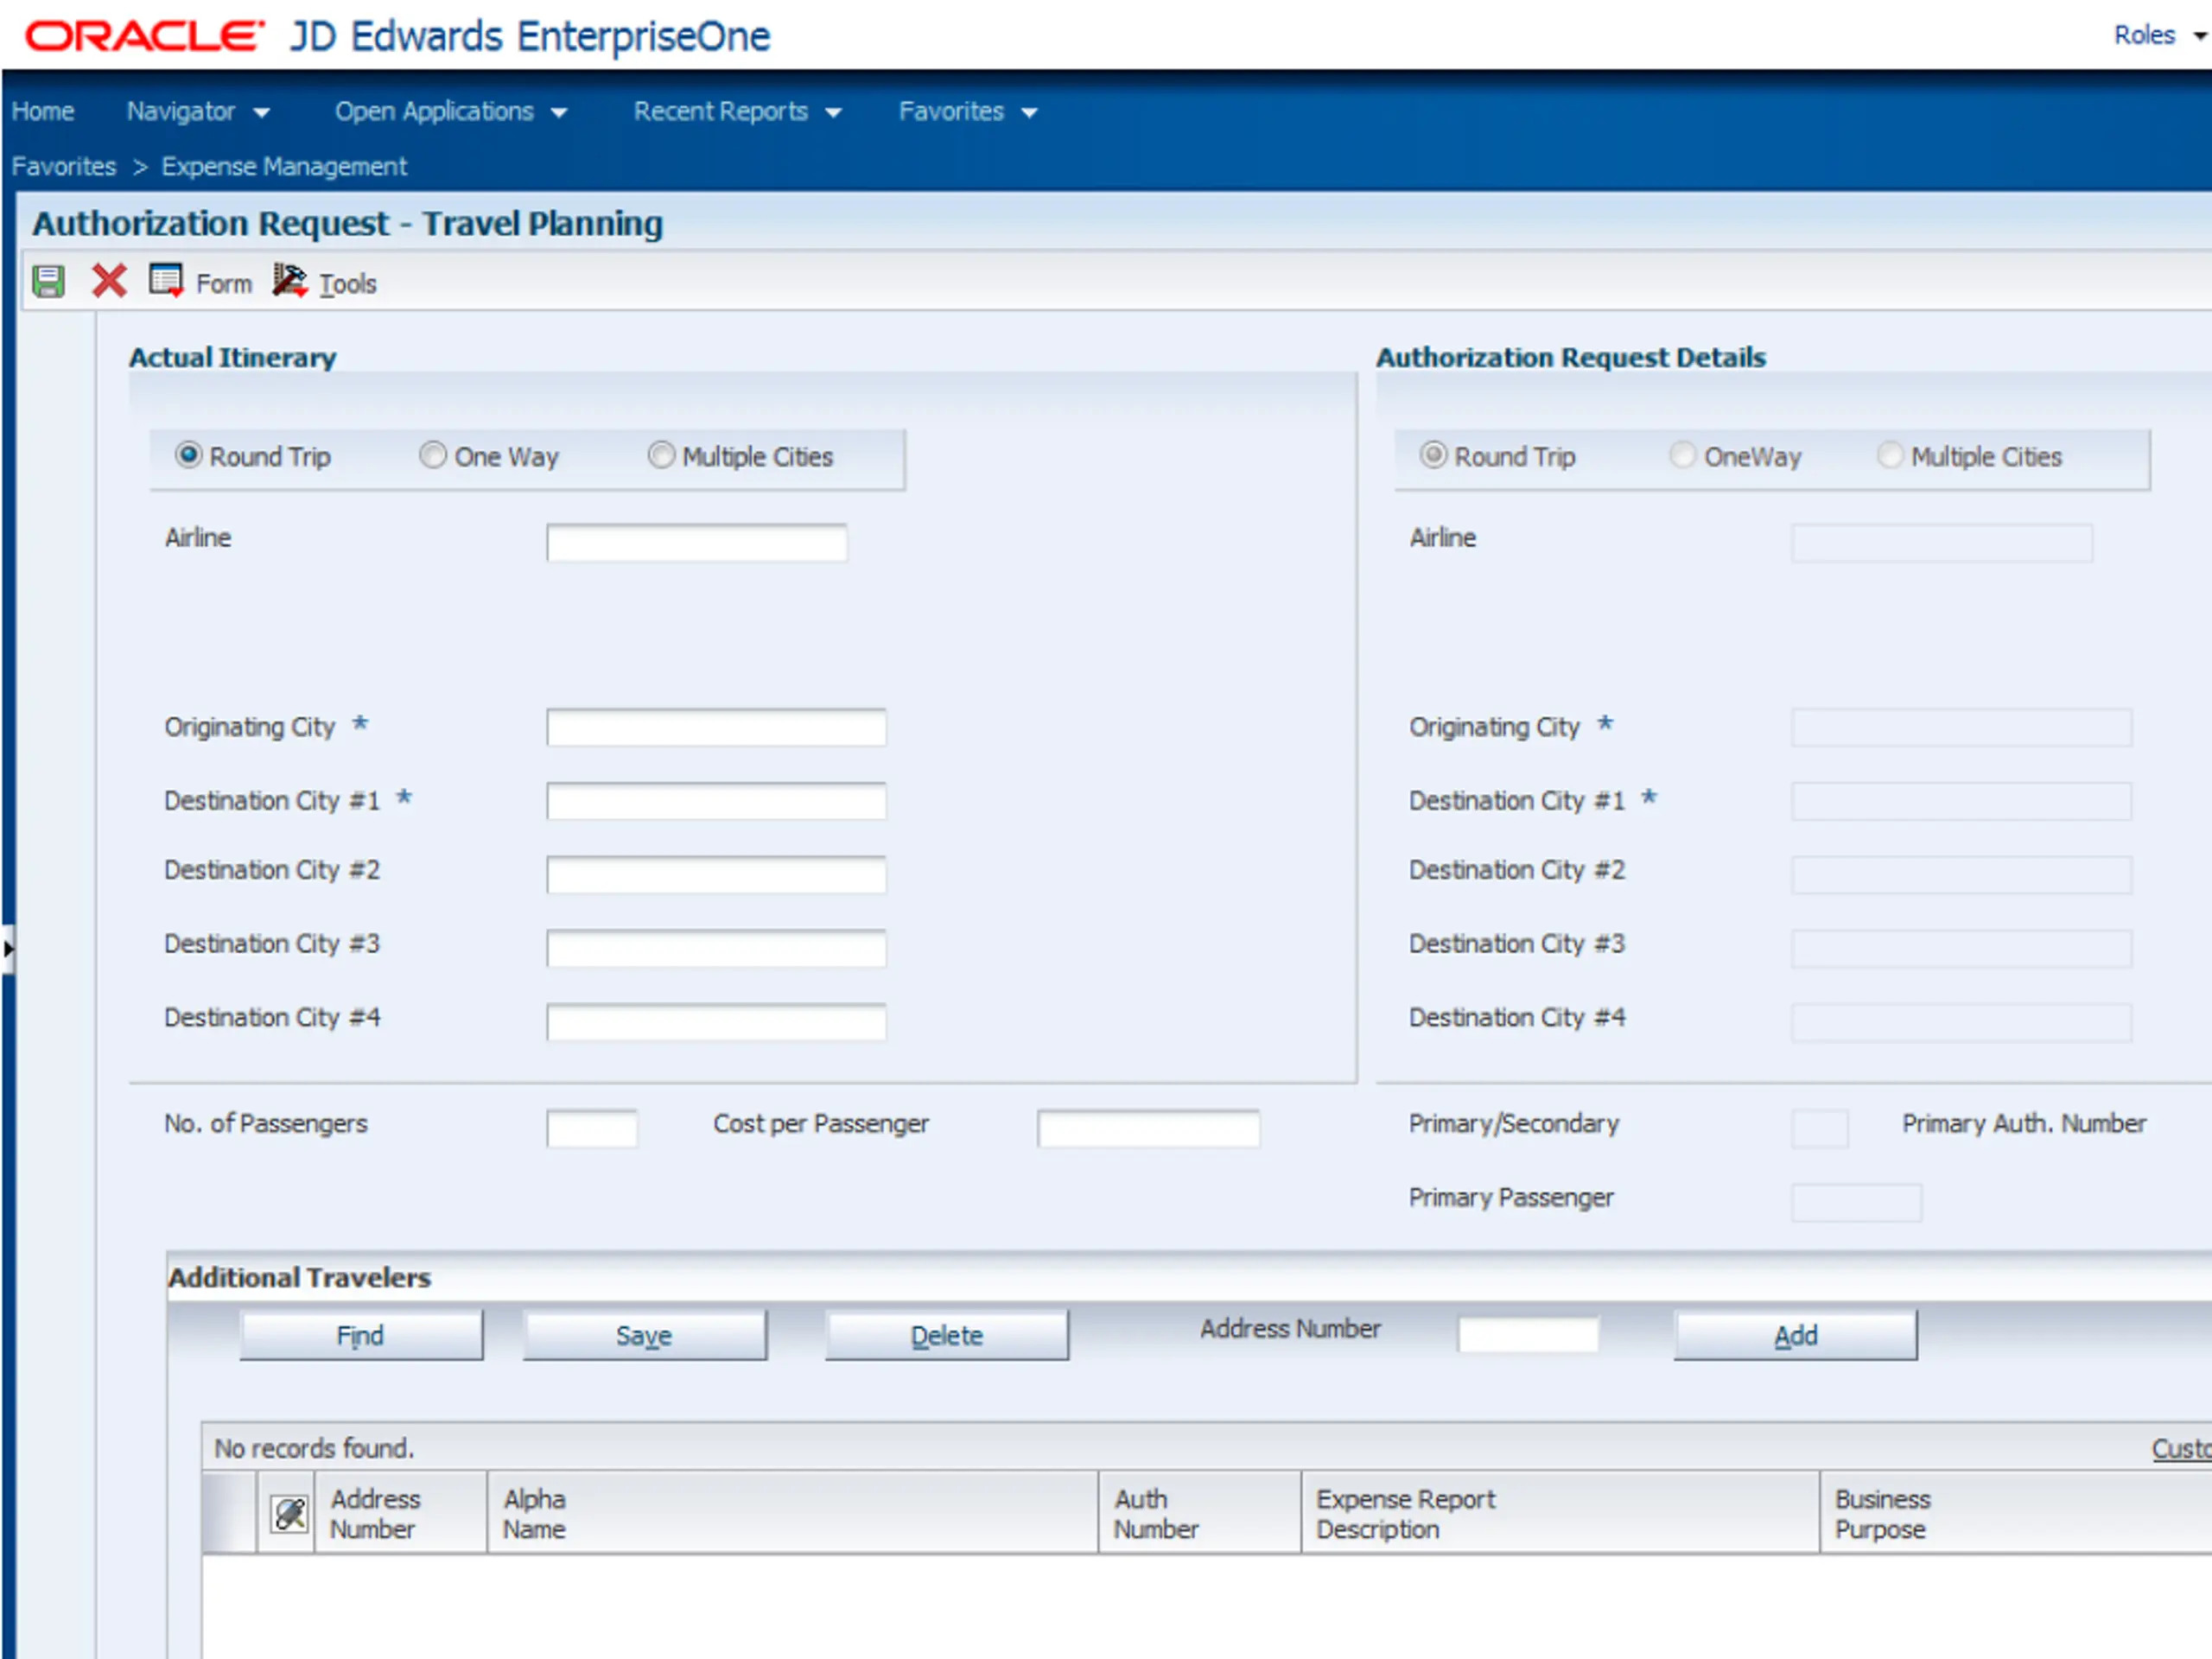Screen dimensions: 2212x1659
Task: Click the Auth Number column header
Action: (1199, 1513)
